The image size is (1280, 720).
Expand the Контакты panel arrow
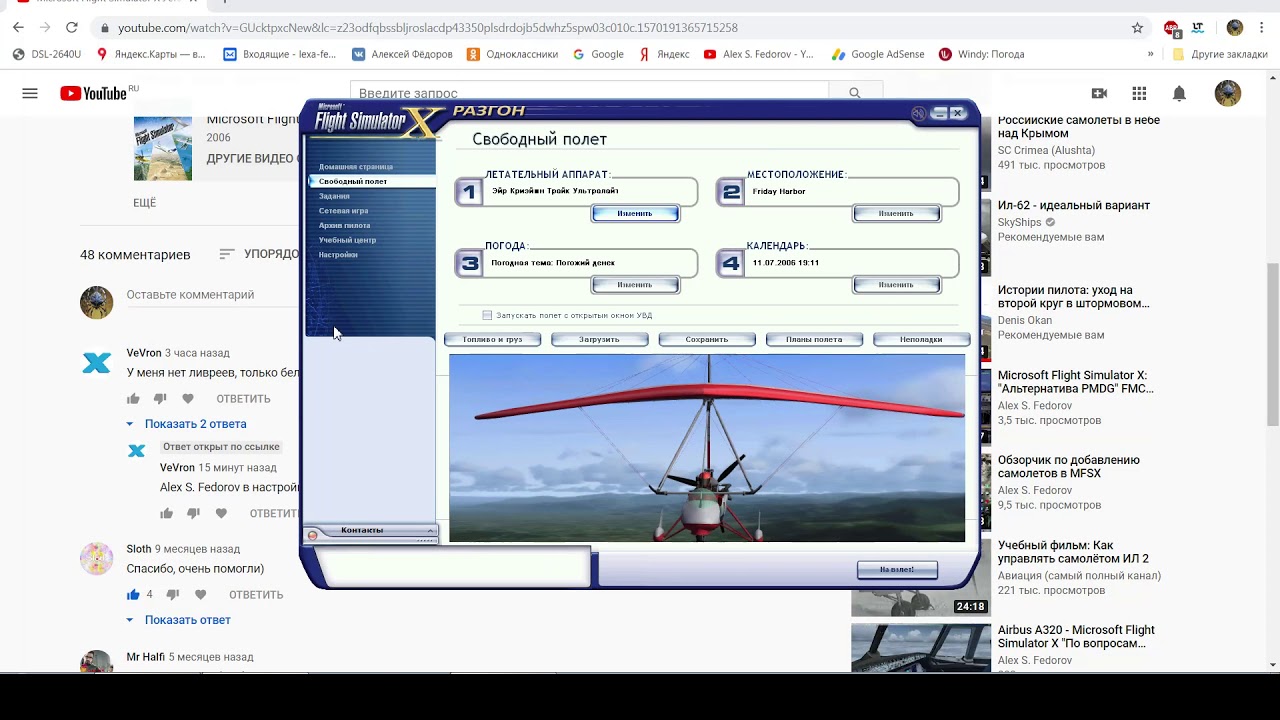tap(430, 530)
